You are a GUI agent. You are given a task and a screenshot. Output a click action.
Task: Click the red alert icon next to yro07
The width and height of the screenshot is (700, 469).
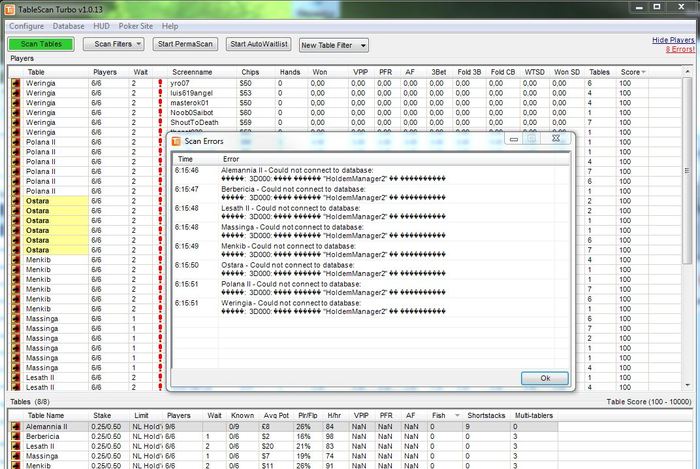click(160, 84)
